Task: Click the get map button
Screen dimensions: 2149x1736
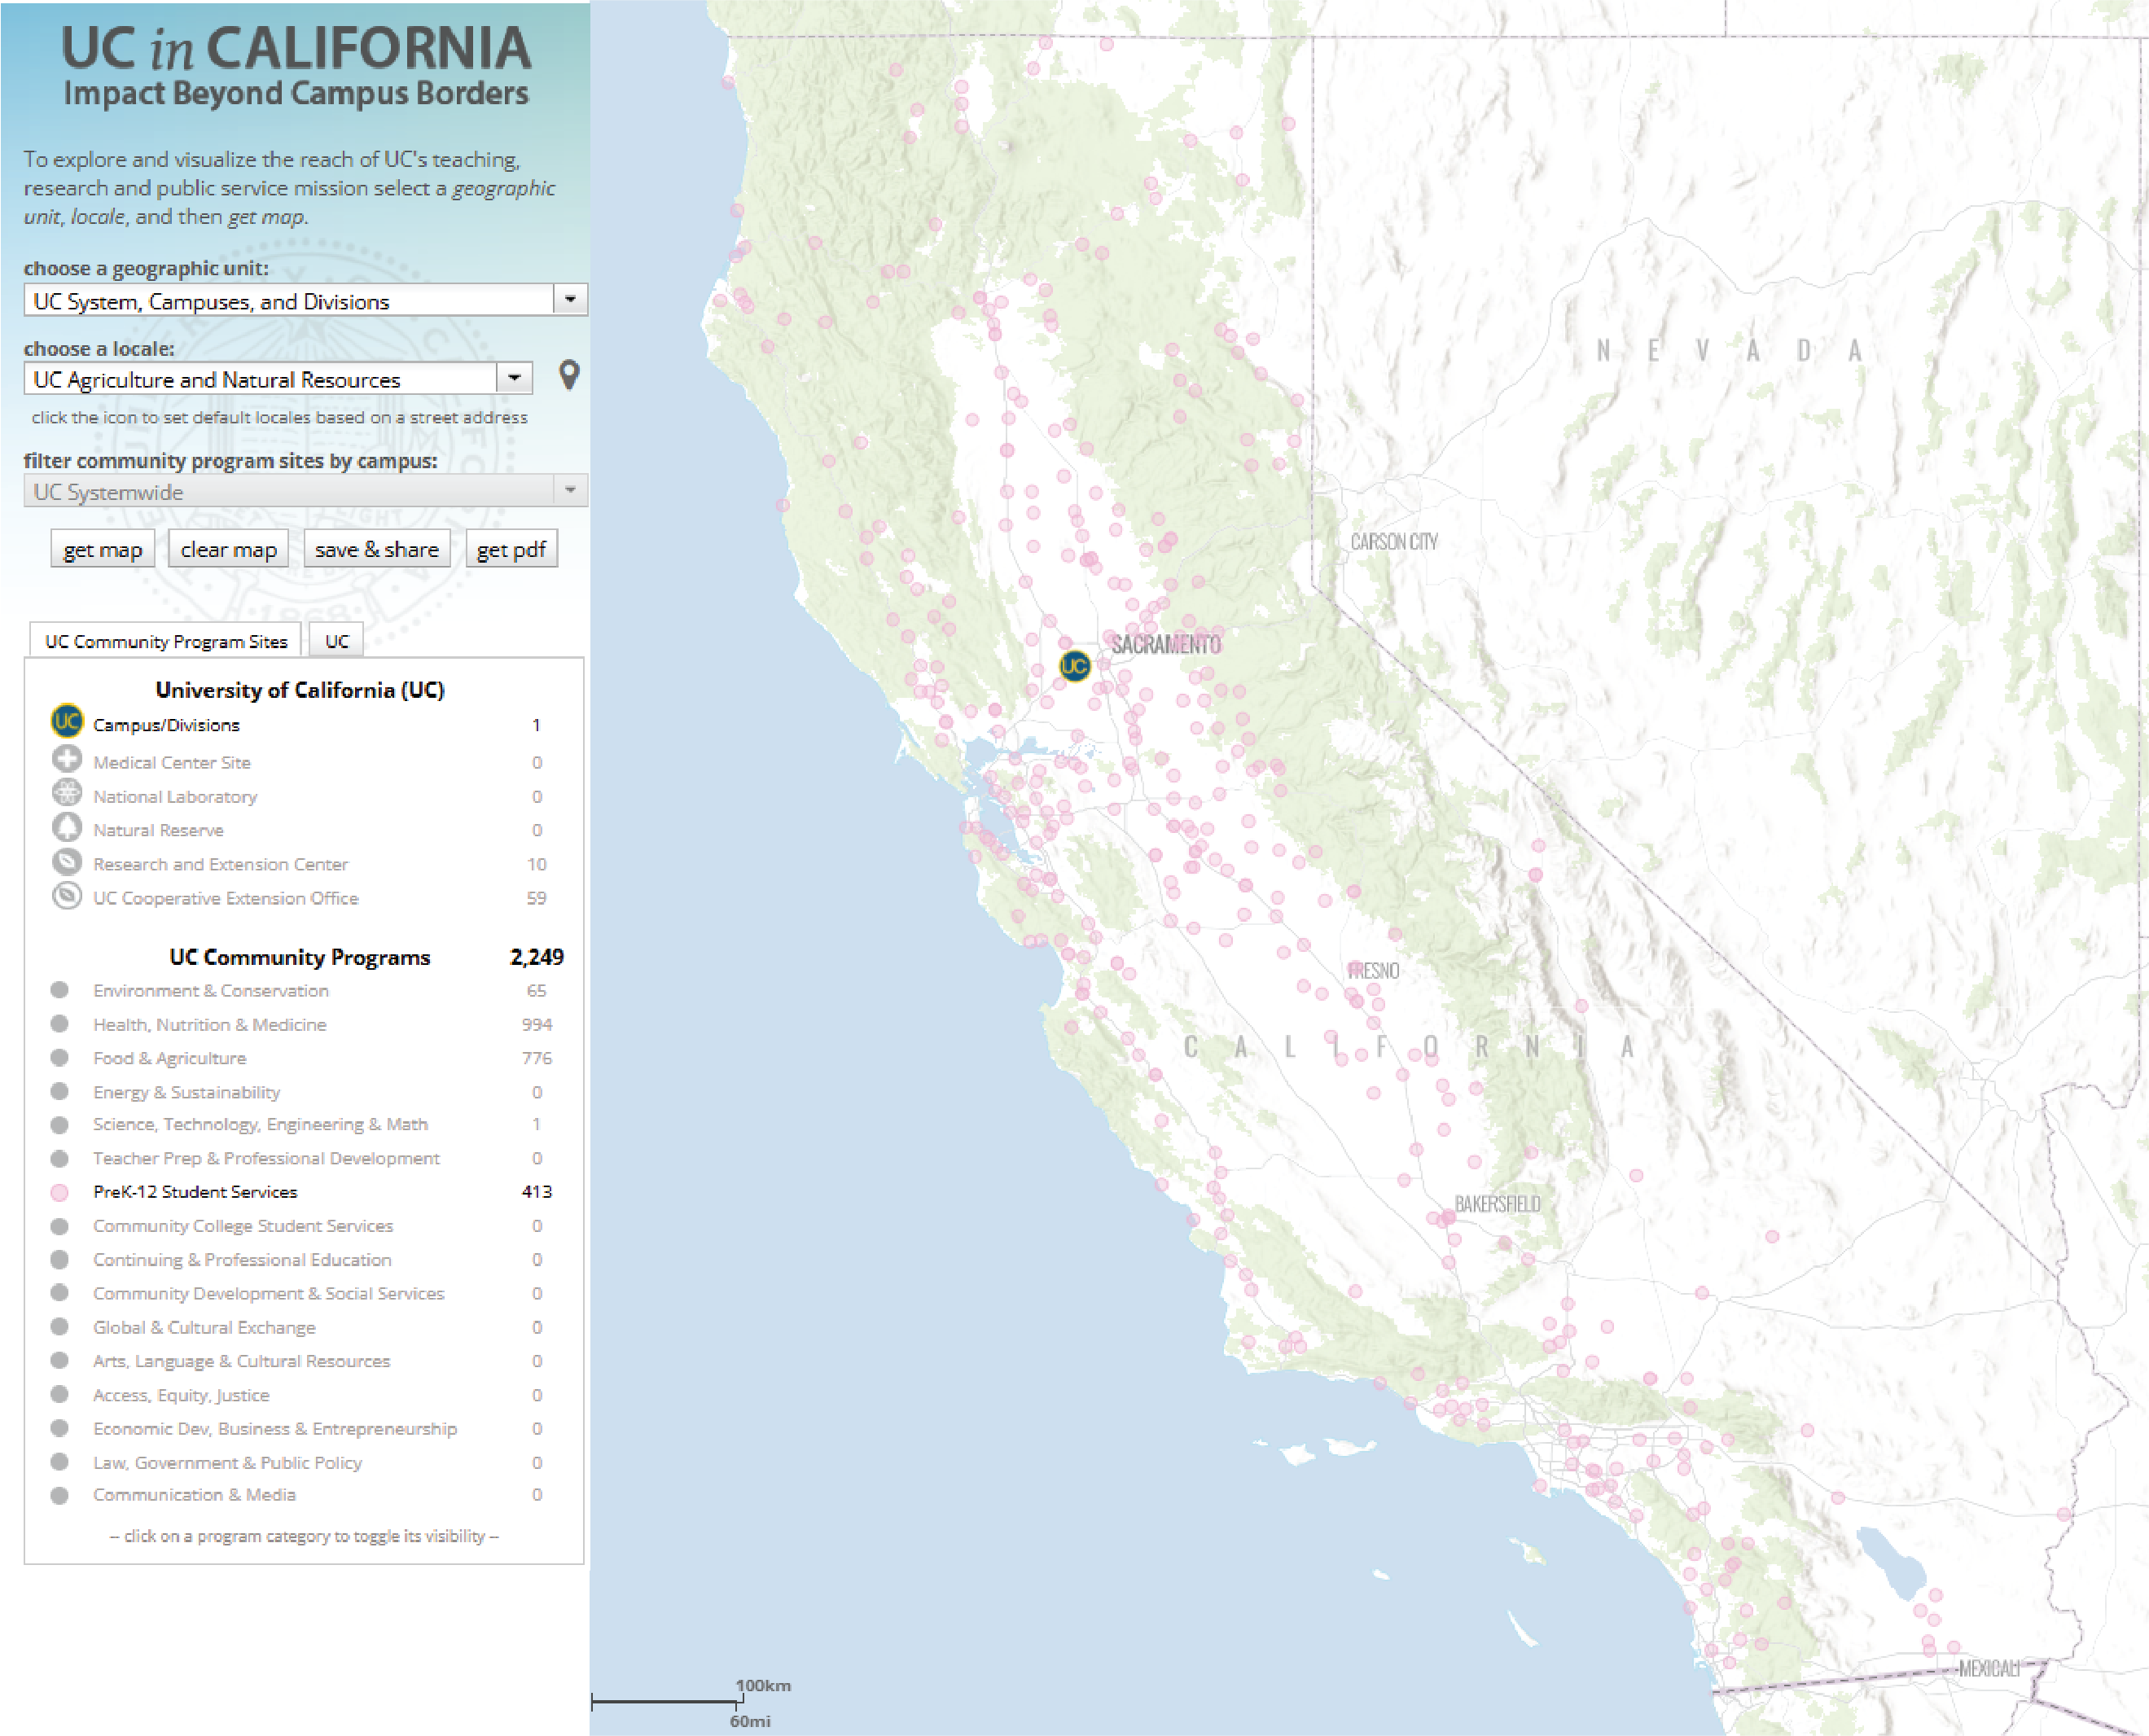Action: click(103, 549)
